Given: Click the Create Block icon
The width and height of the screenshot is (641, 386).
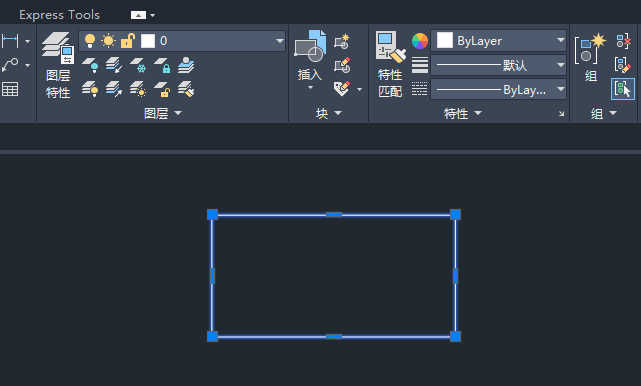Looking at the screenshot, I should 342,41.
